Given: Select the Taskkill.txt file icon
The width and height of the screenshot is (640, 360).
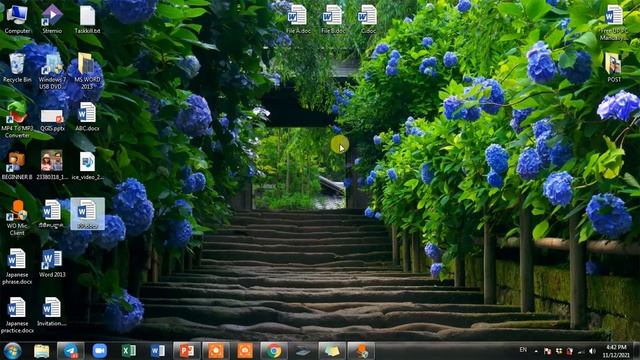Looking at the screenshot, I should coord(87,19).
